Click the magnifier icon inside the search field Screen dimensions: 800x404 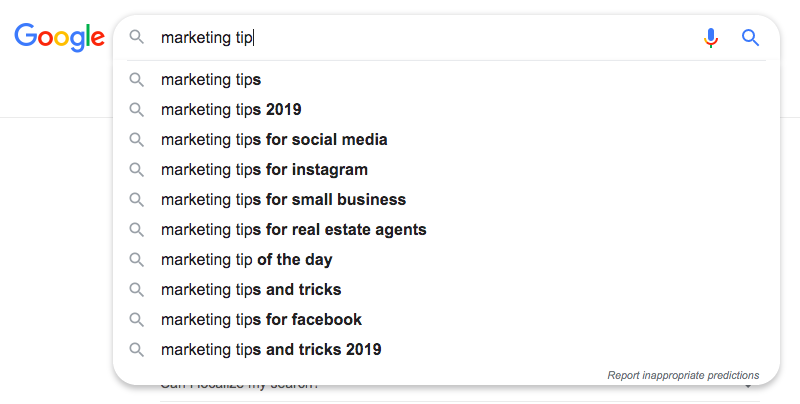click(x=138, y=38)
